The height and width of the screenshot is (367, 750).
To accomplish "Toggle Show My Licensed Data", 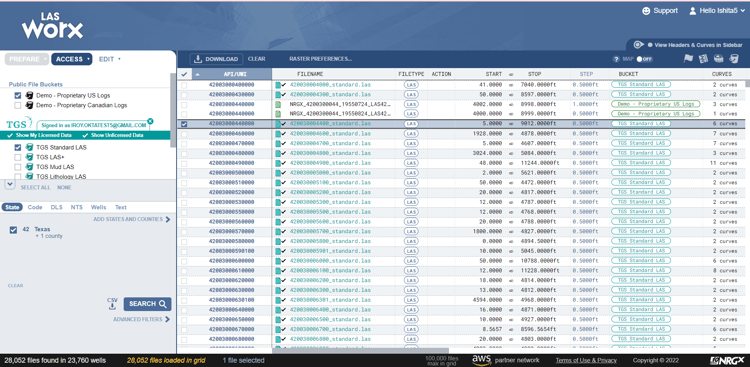I will click(x=39, y=135).
